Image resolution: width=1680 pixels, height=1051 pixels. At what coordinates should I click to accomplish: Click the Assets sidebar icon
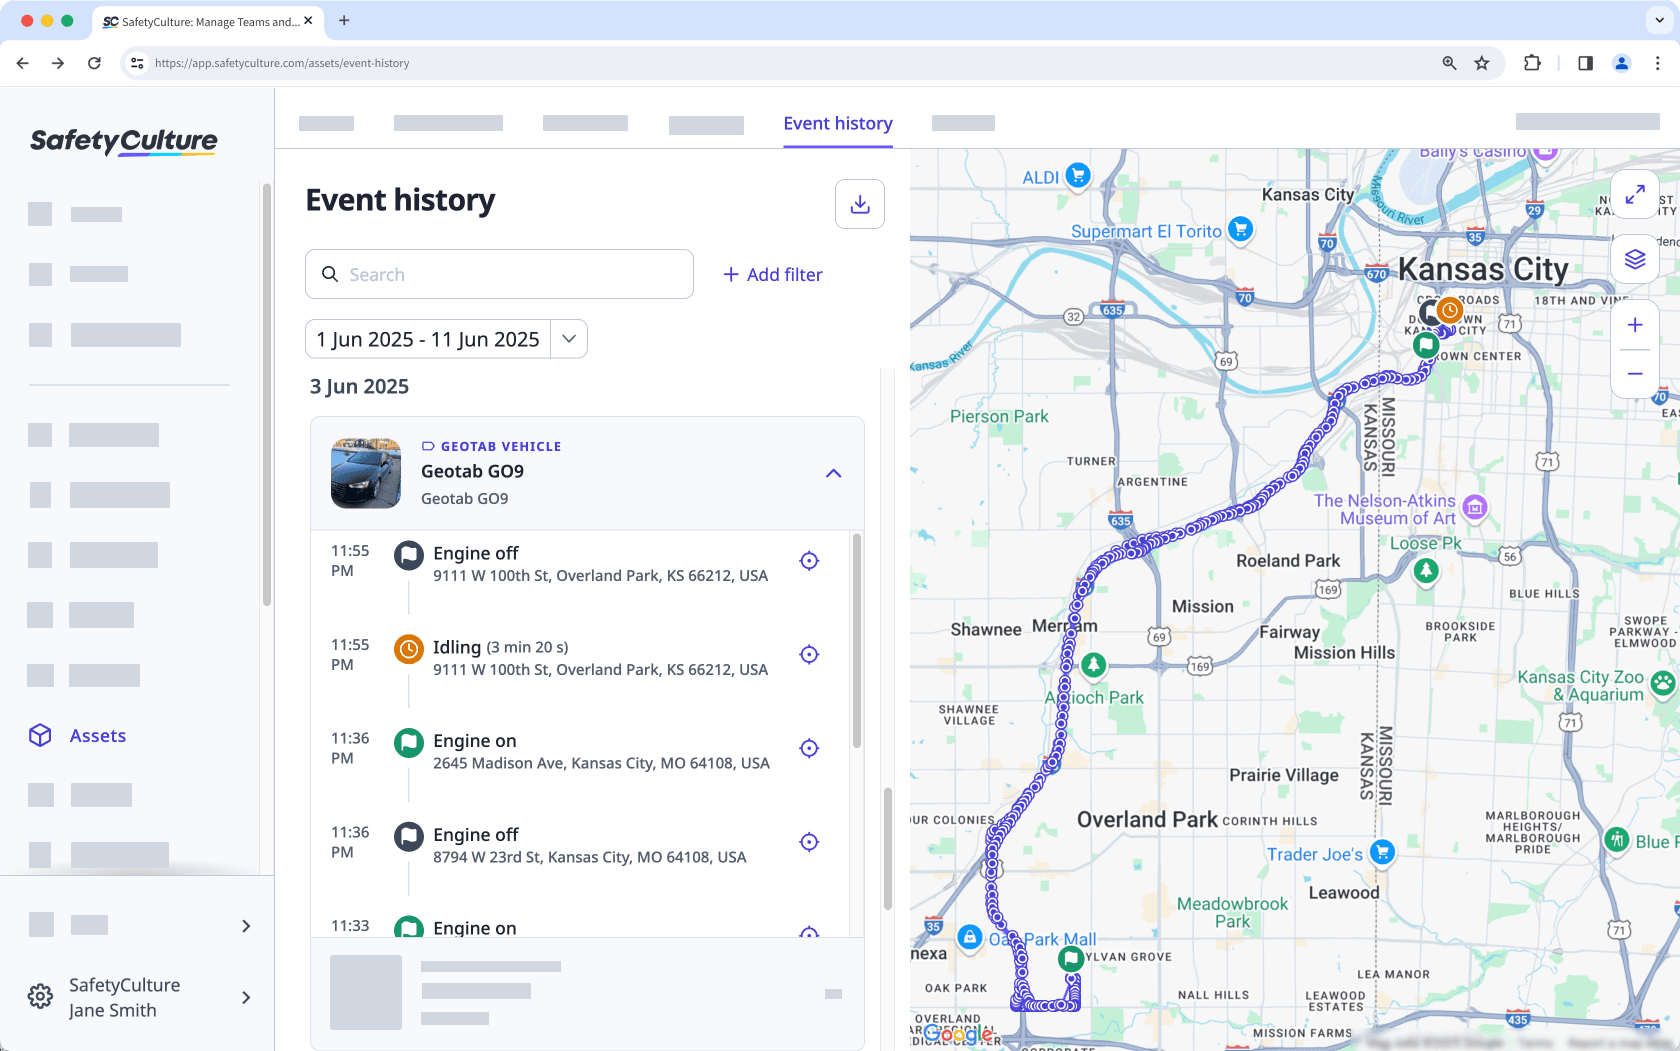40,735
